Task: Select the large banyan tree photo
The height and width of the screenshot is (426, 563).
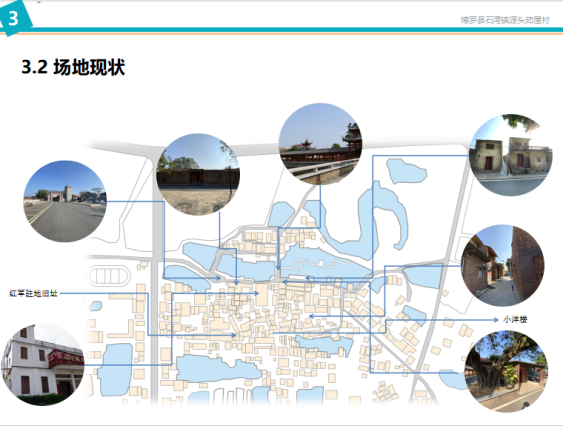Action: pyautogui.click(x=506, y=371)
